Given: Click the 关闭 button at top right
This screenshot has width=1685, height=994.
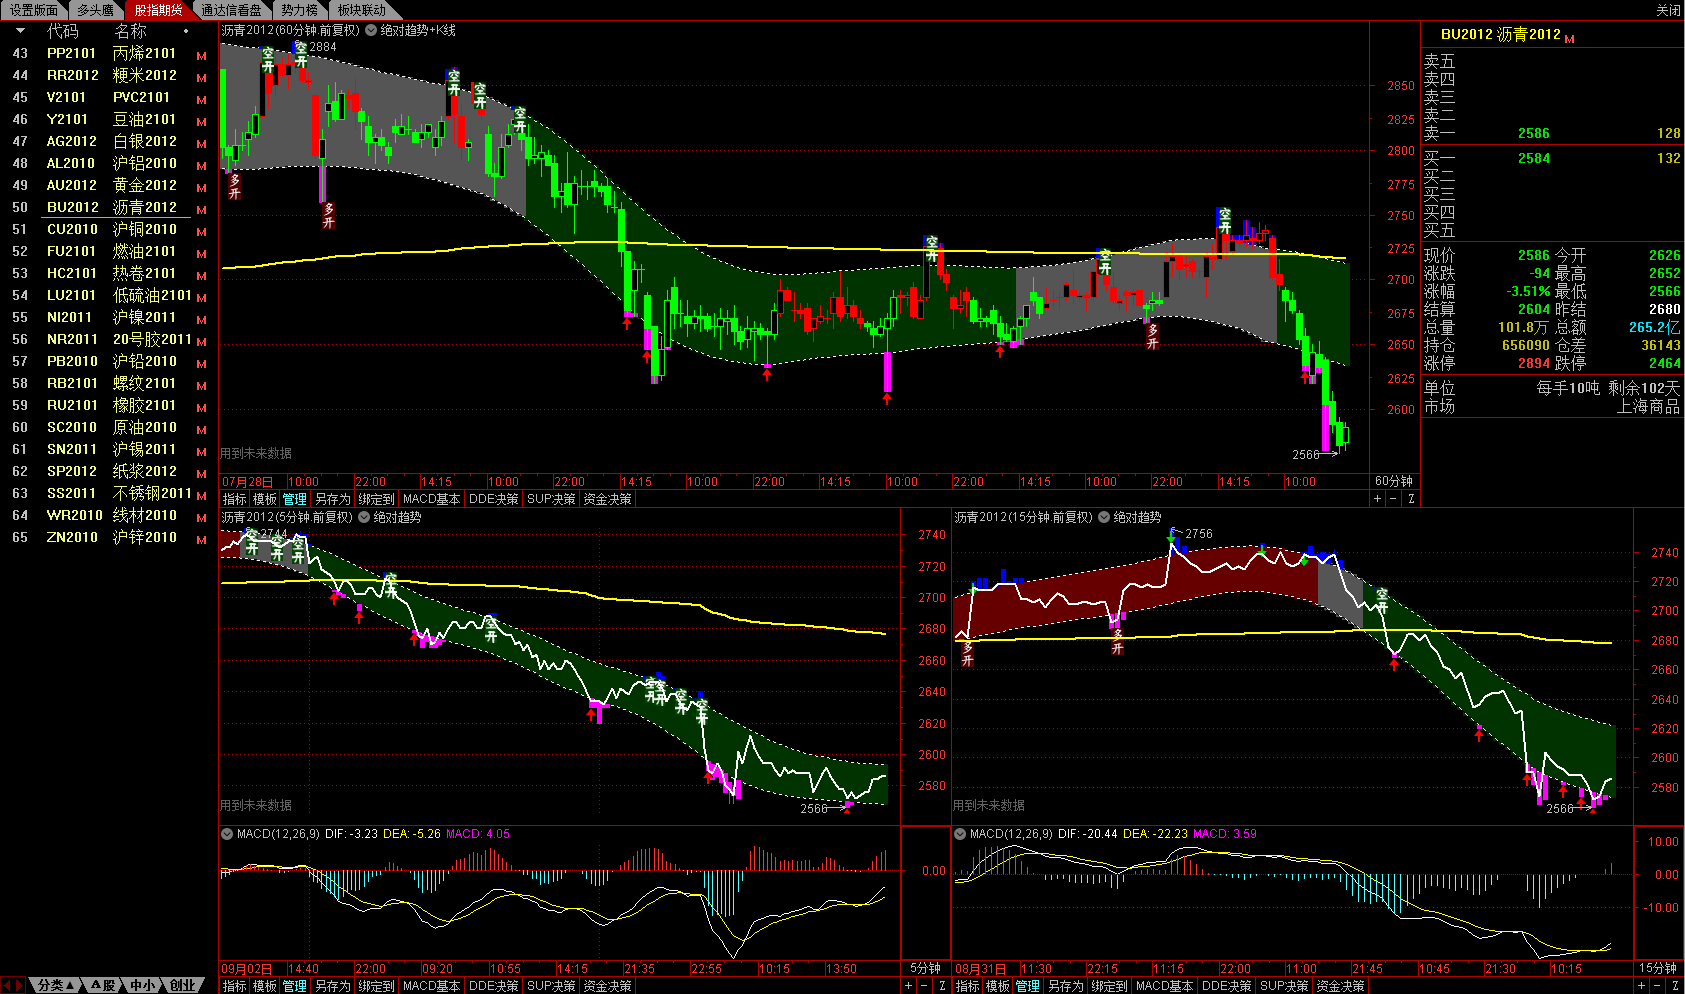Looking at the screenshot, I should pos(1668,10).
